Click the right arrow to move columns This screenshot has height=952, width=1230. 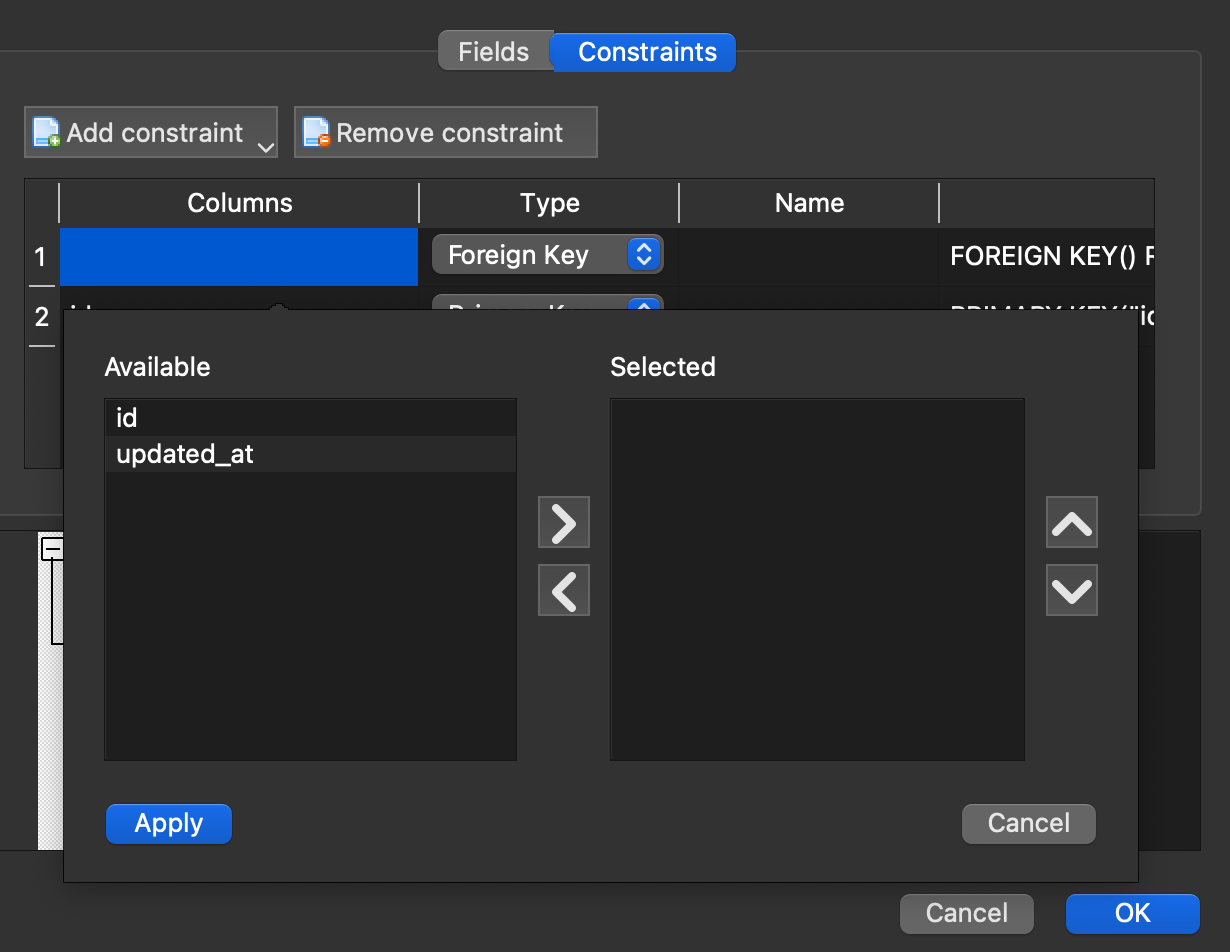[x=563, y=521]
